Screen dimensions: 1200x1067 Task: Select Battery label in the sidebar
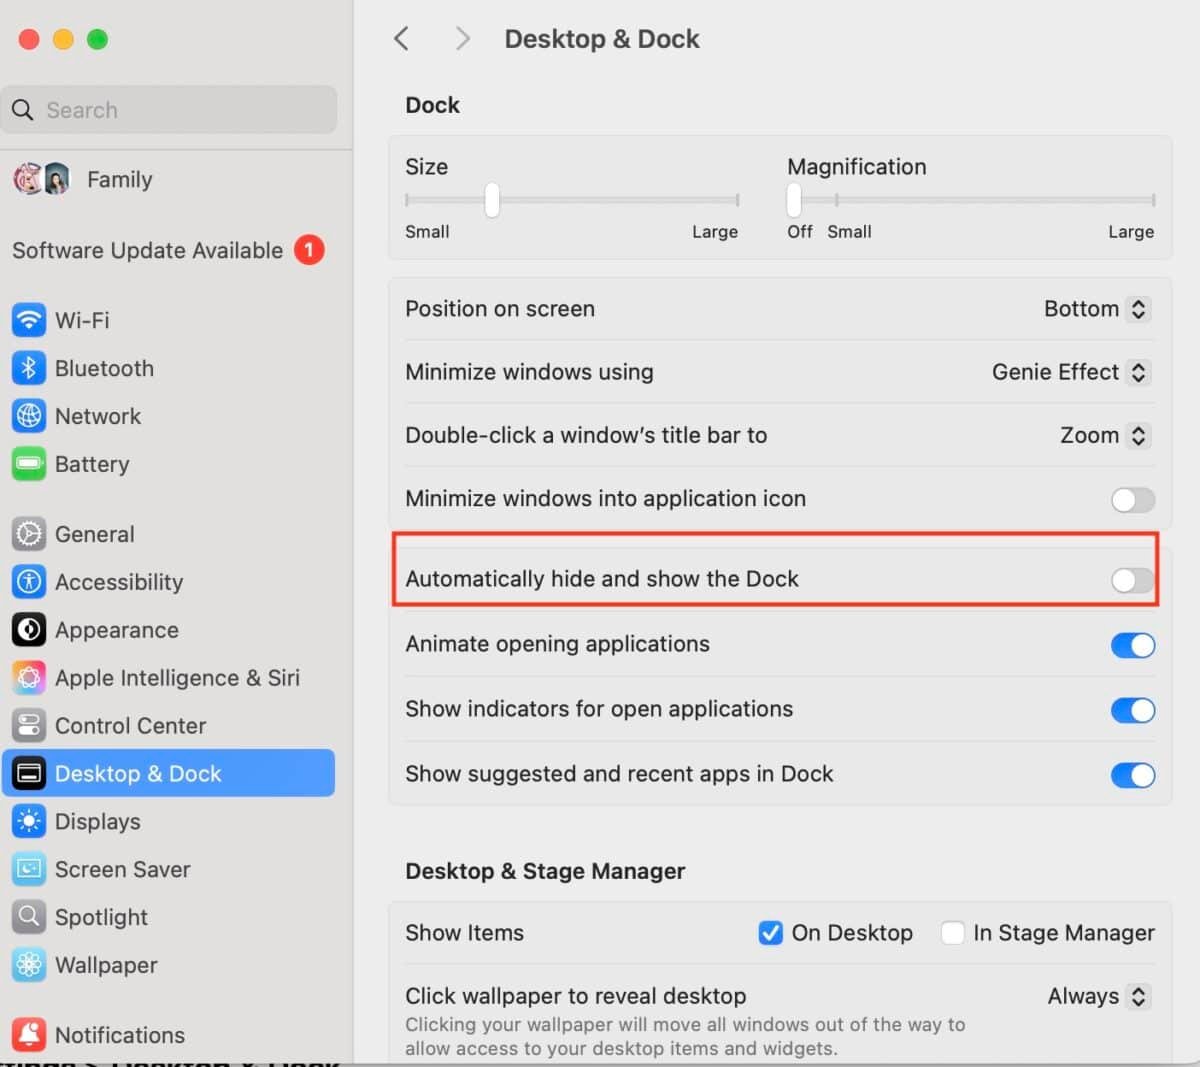(92, 464)
